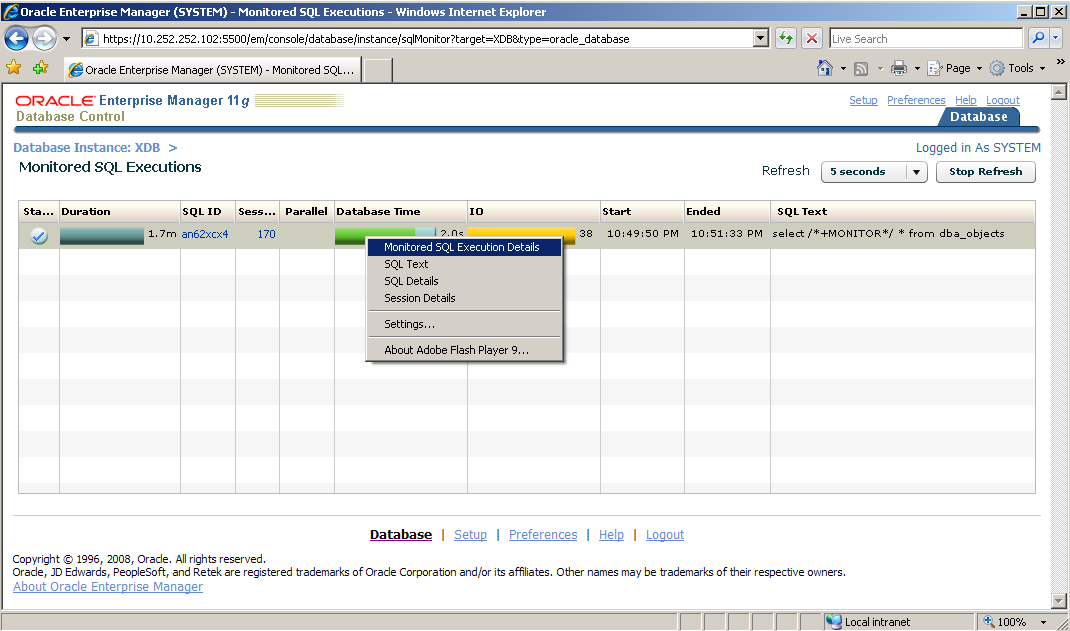Choose Session Details from context menu

(465, 298)
